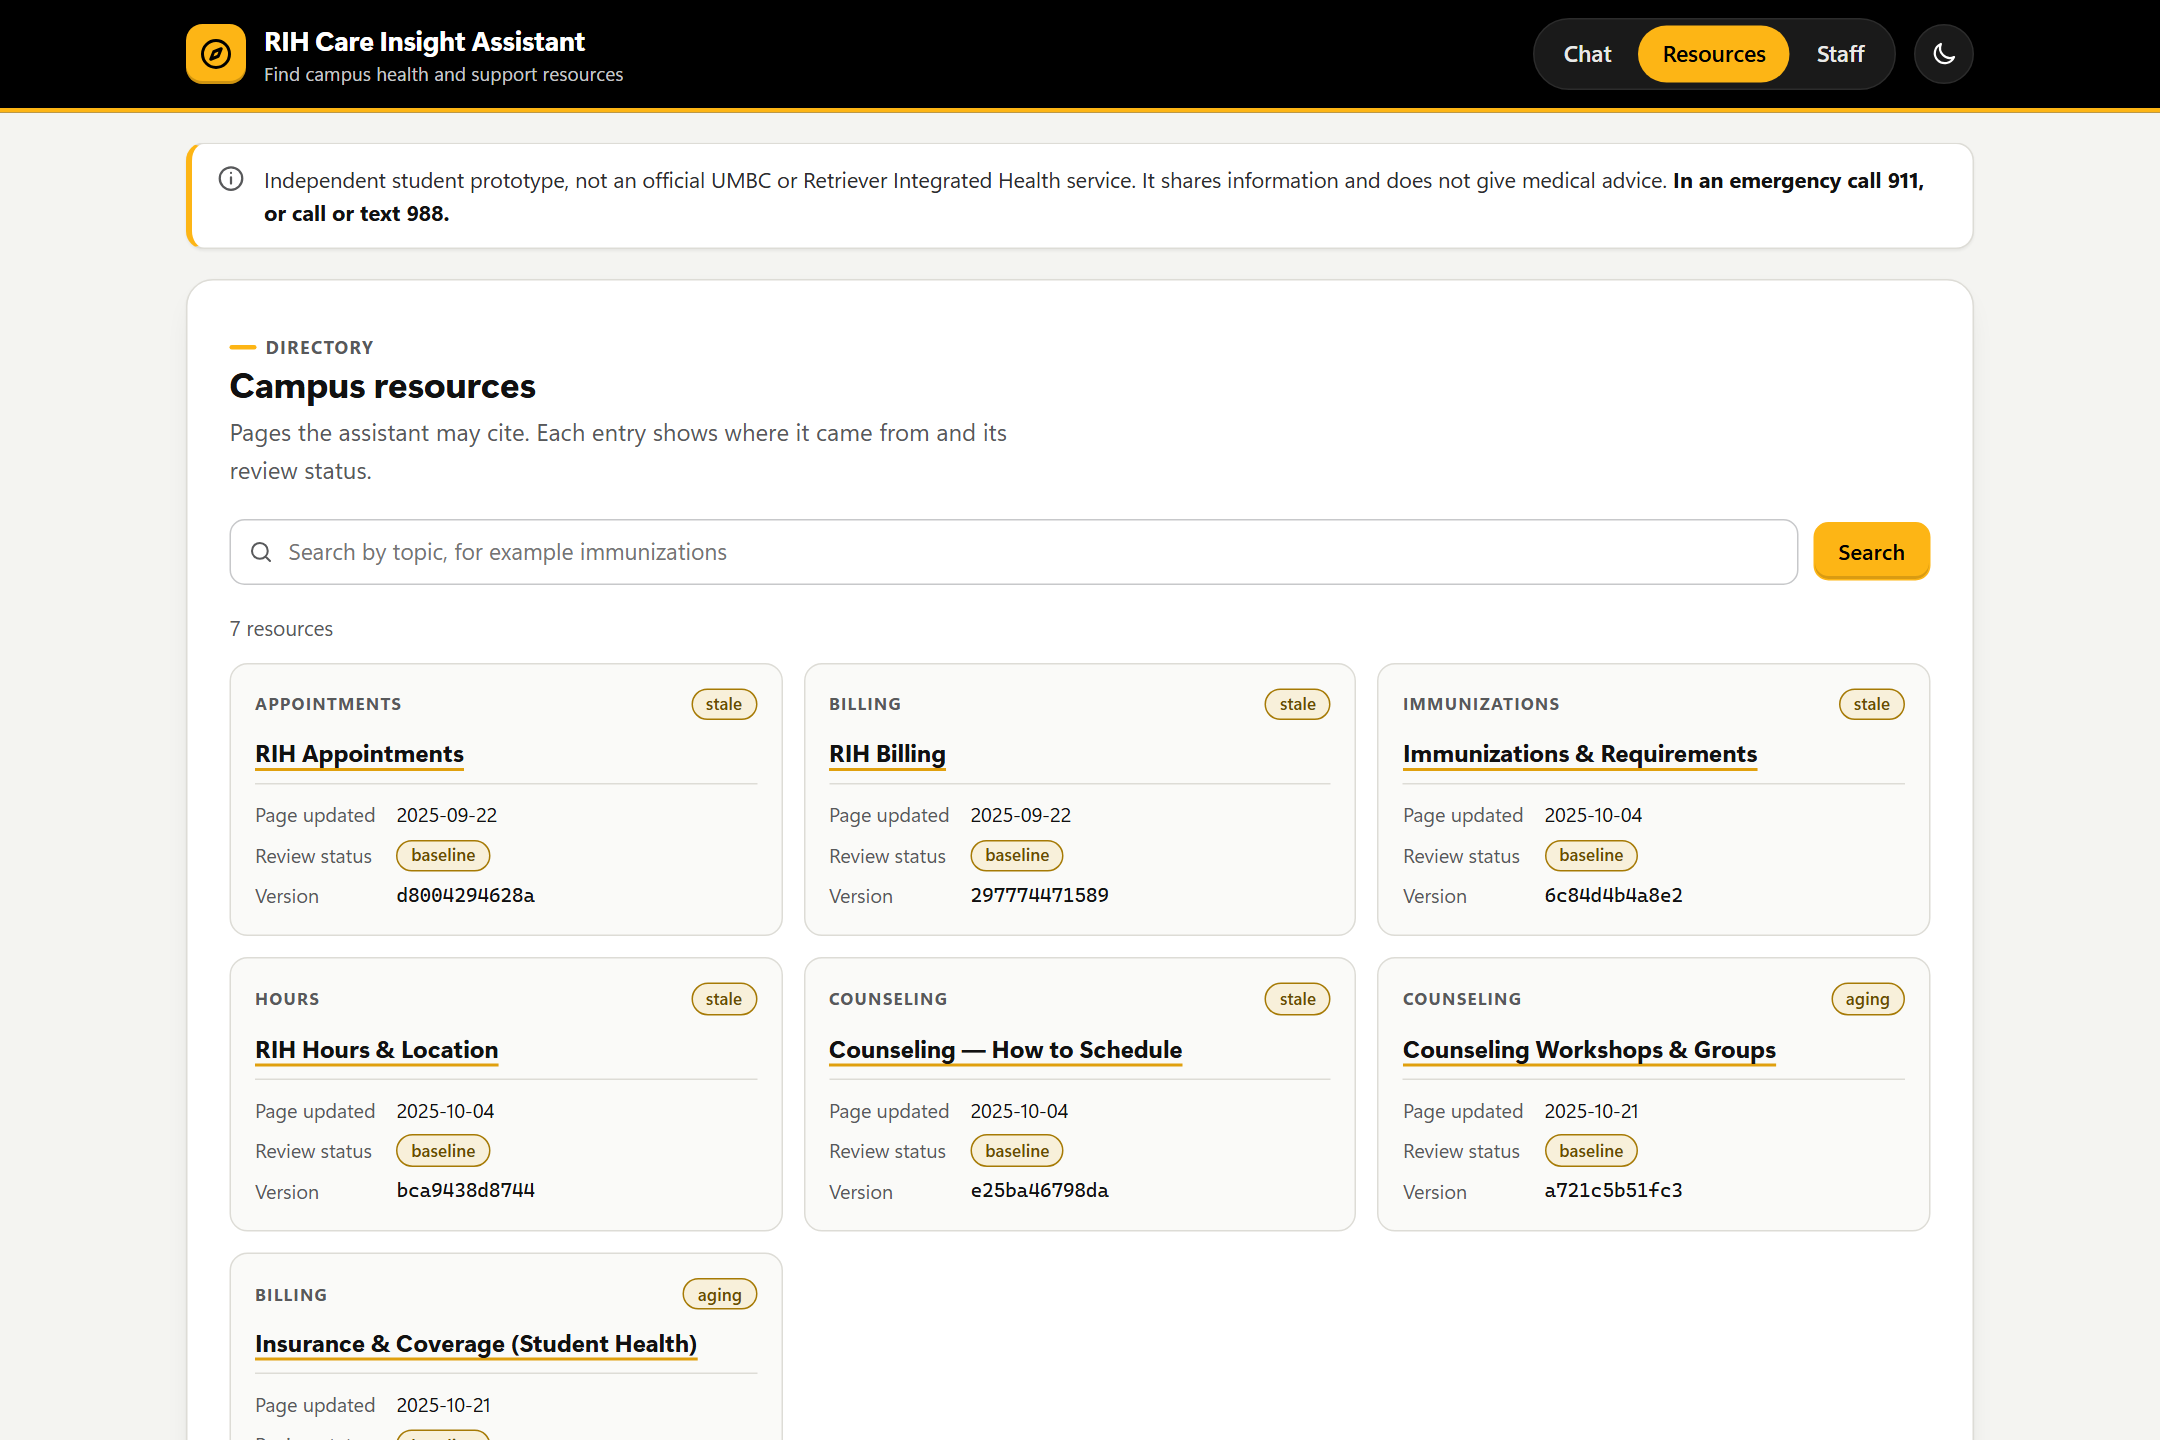Click baseline status in RIH Billing card
Viewport: 2160px width, 1440px height.
pos(1017,856)
